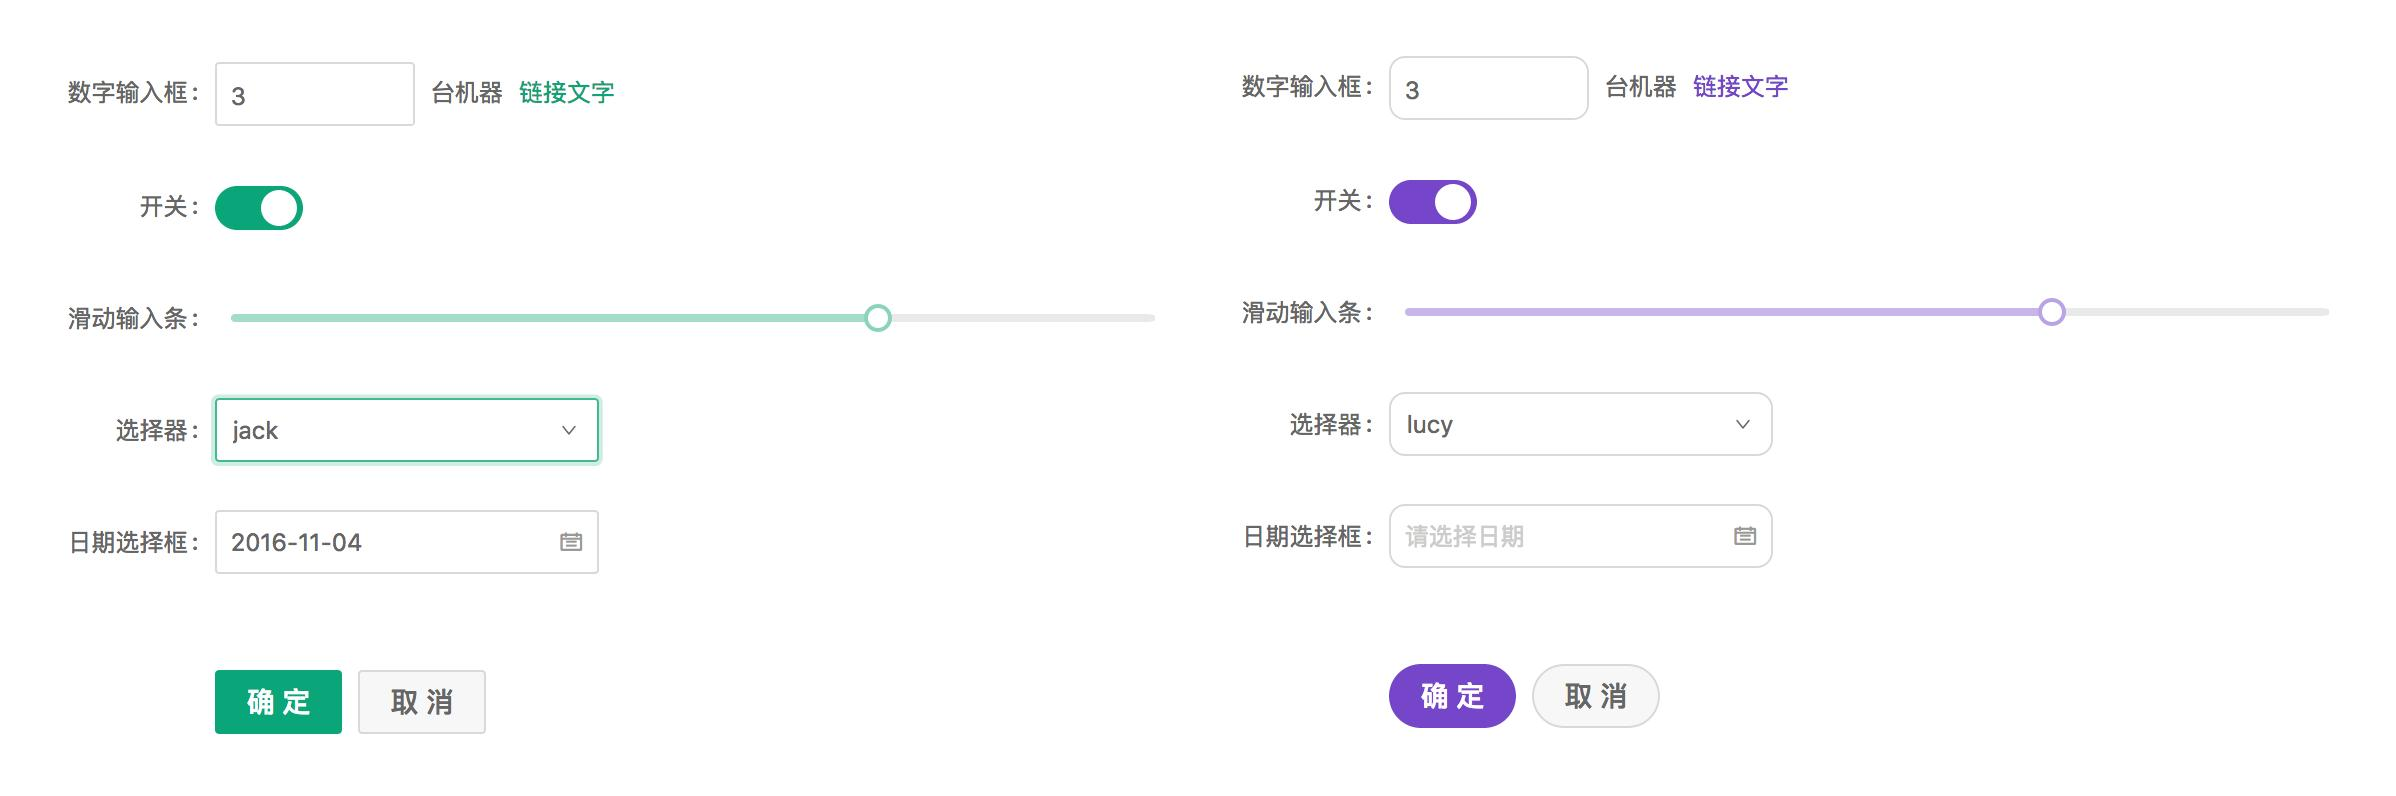The width and height of the screenshot is (2396, 796).
Task: Click the right 数字输入框 number input
Action: tap(1488, 88)
